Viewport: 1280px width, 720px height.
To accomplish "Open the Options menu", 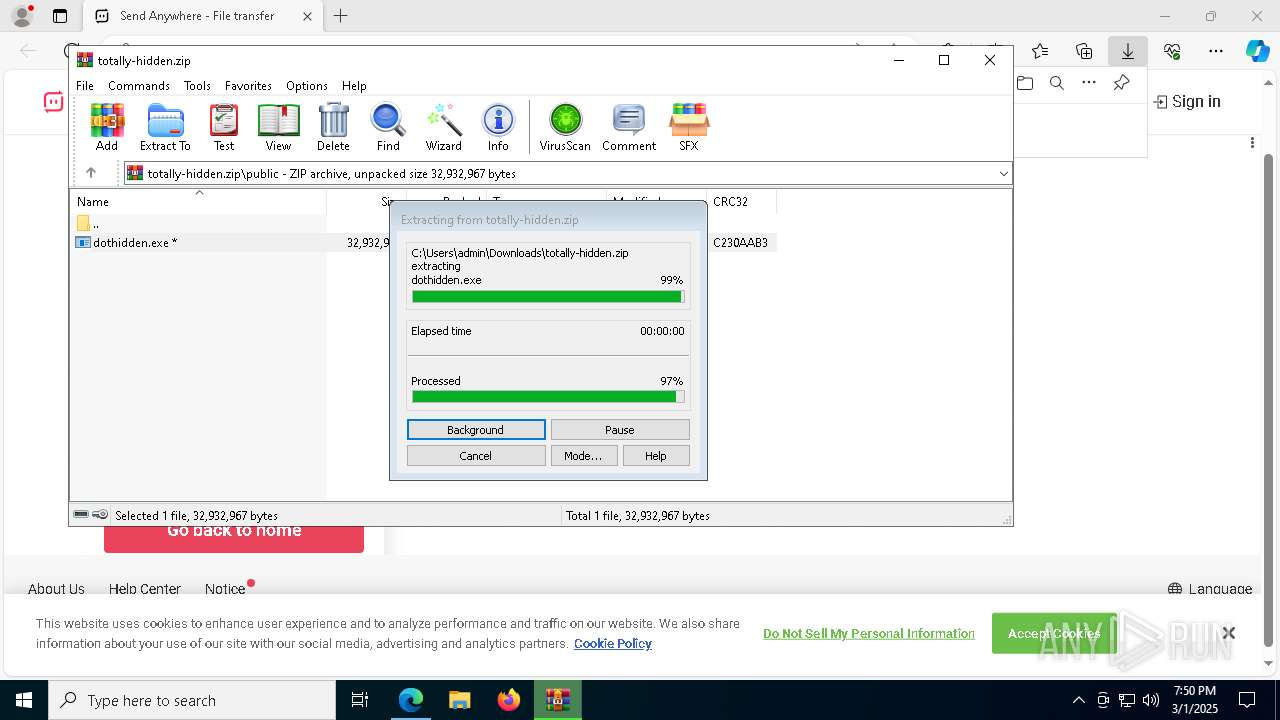I will [306, 86].
